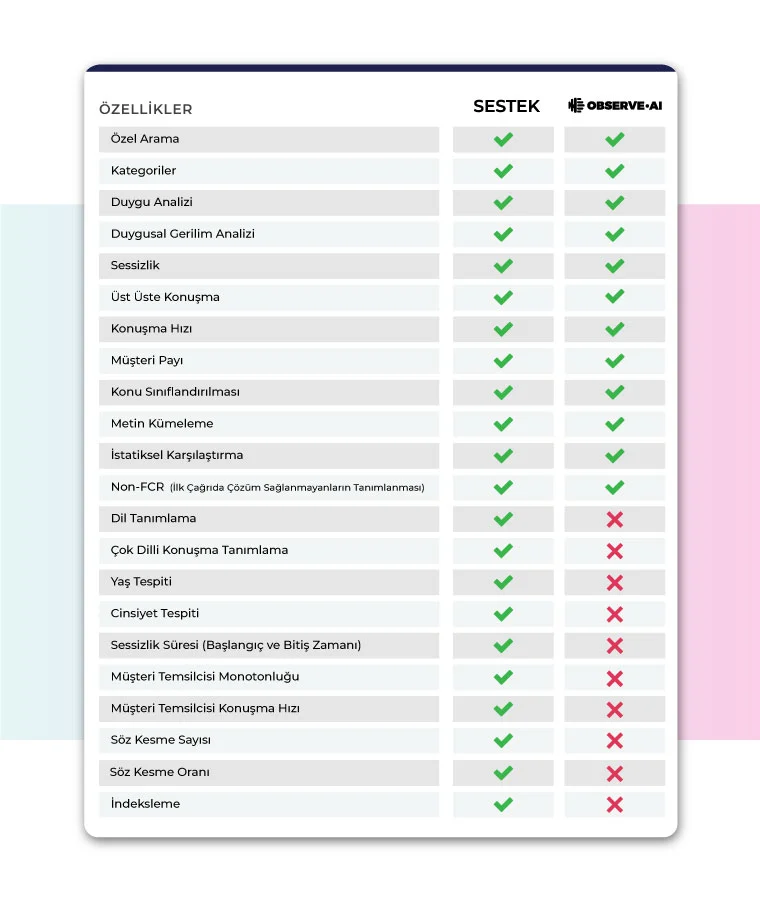Click the Non-FCR feature row label

click(x=267, y=487)
